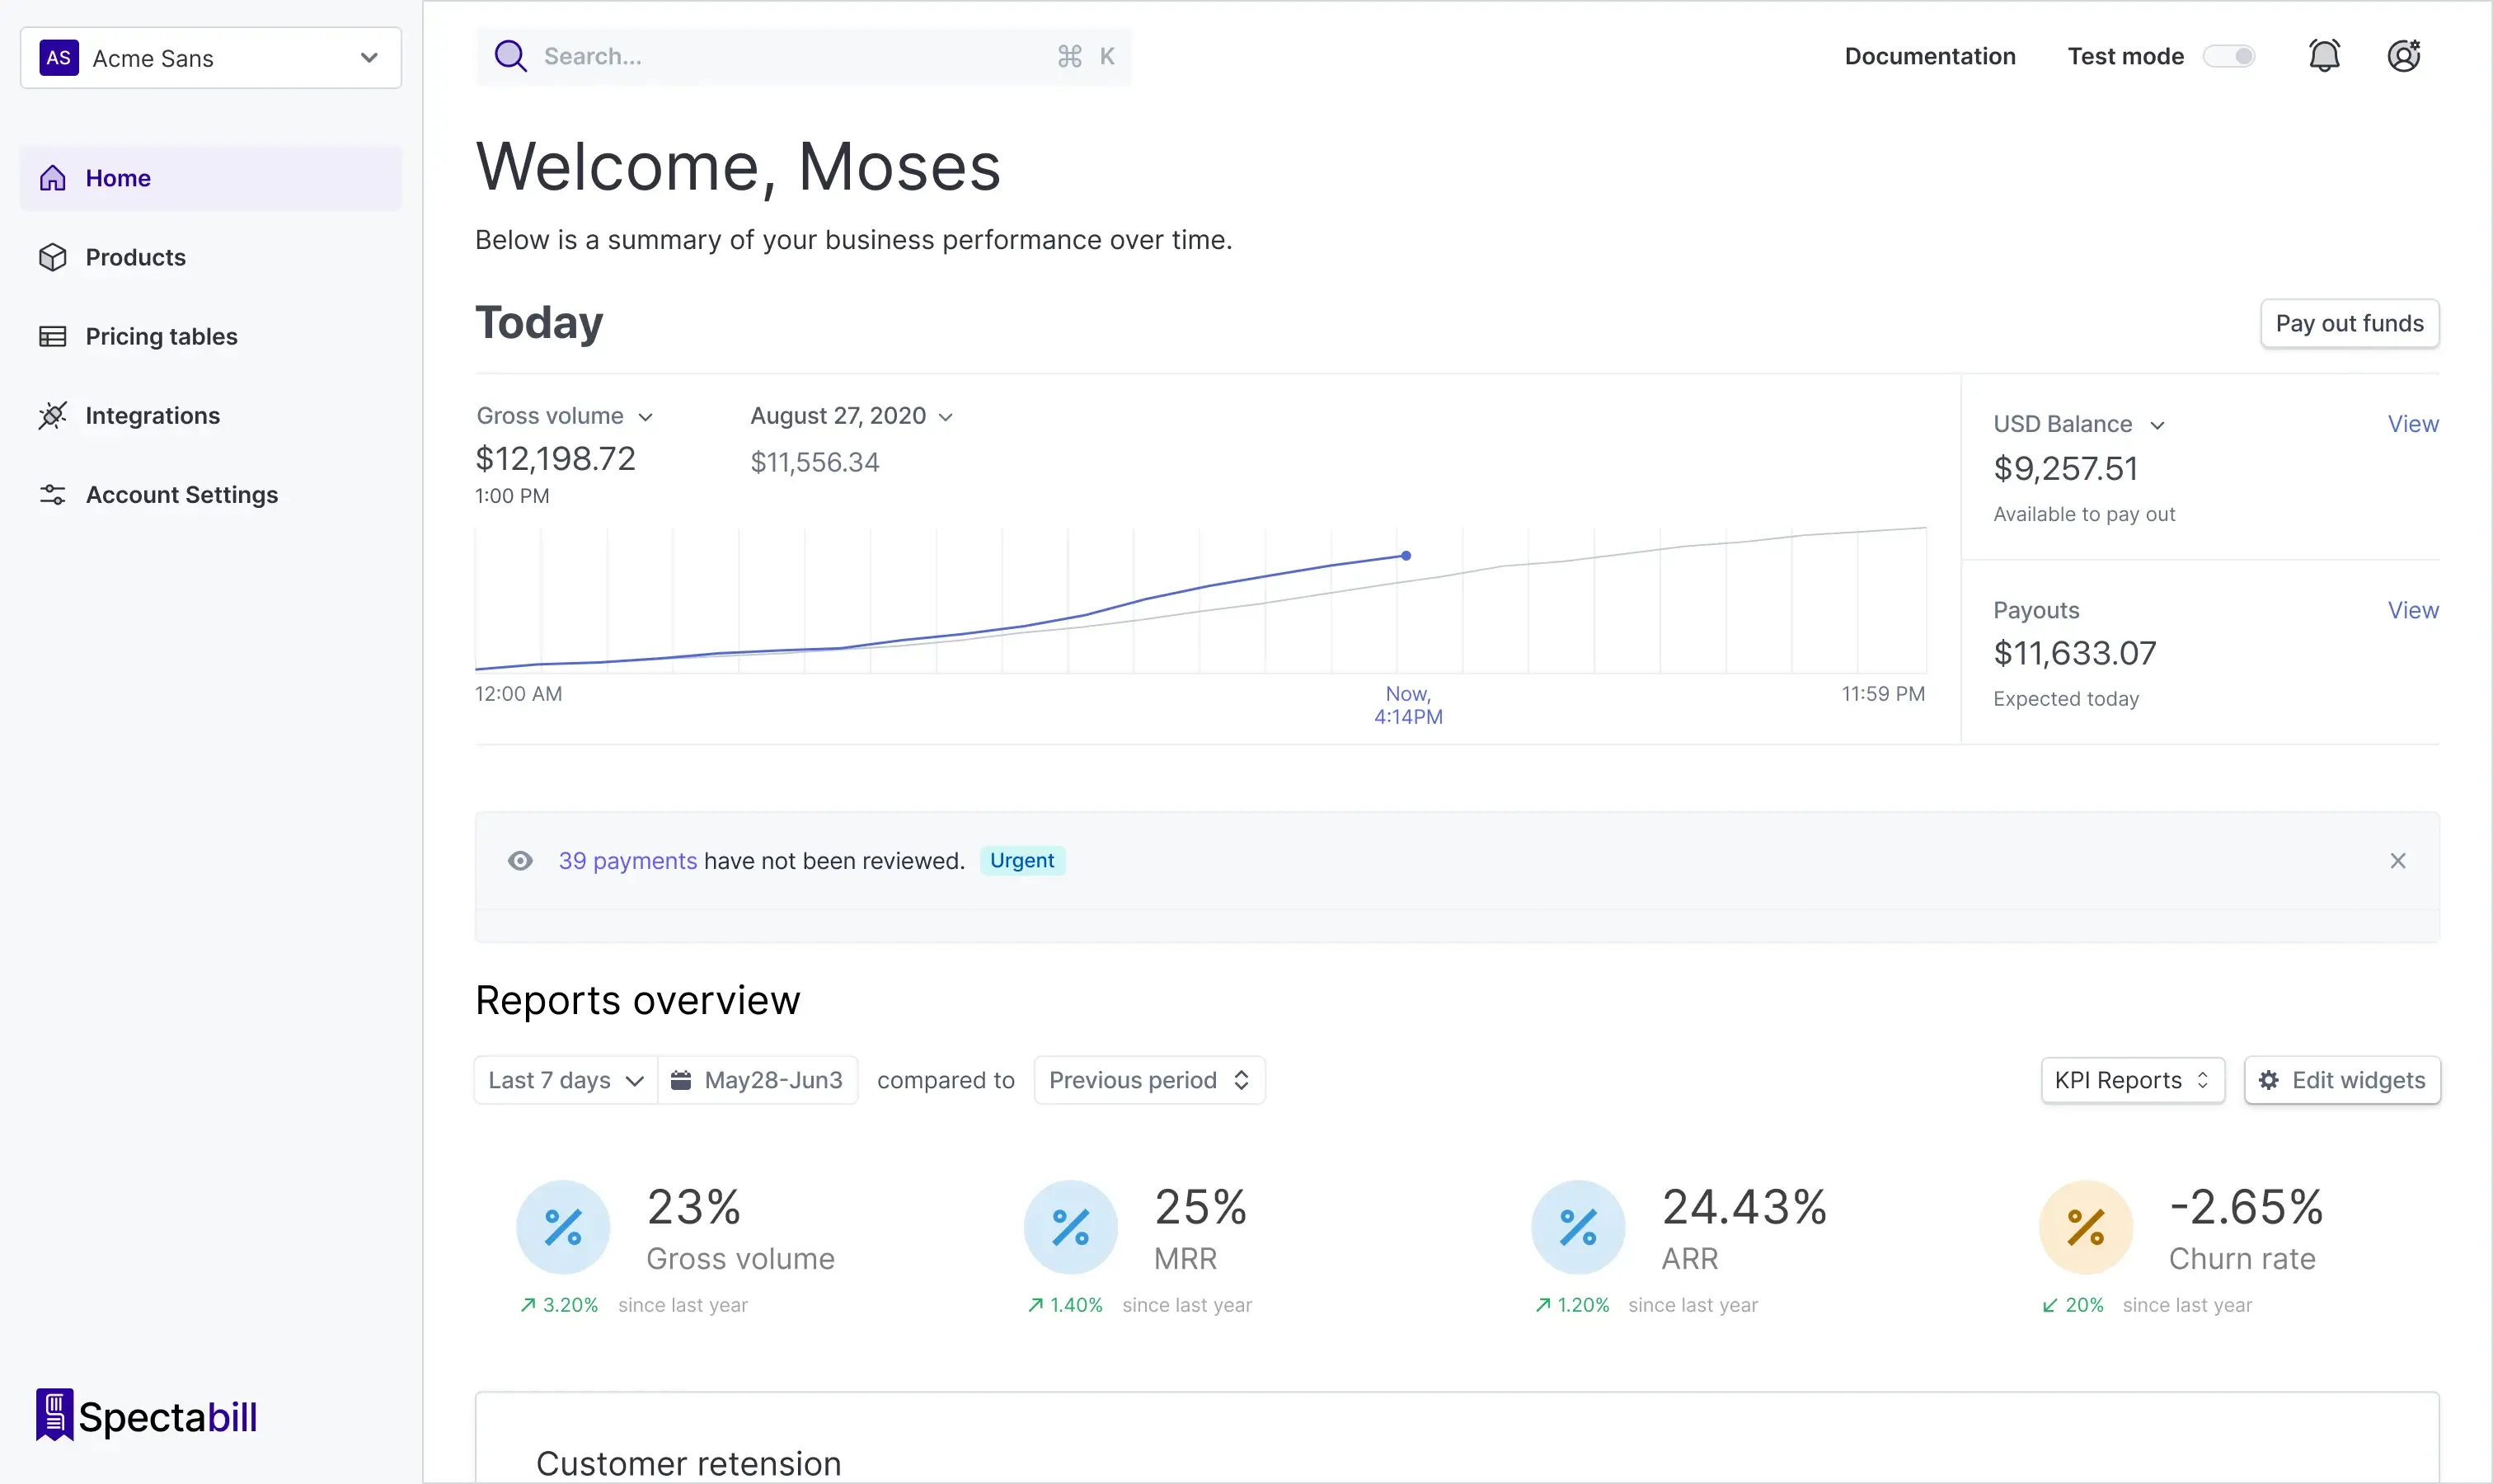This screenshot has height=1484, width=2493.
Task: Focus the Search input field
Action: [x=804, y=56]
